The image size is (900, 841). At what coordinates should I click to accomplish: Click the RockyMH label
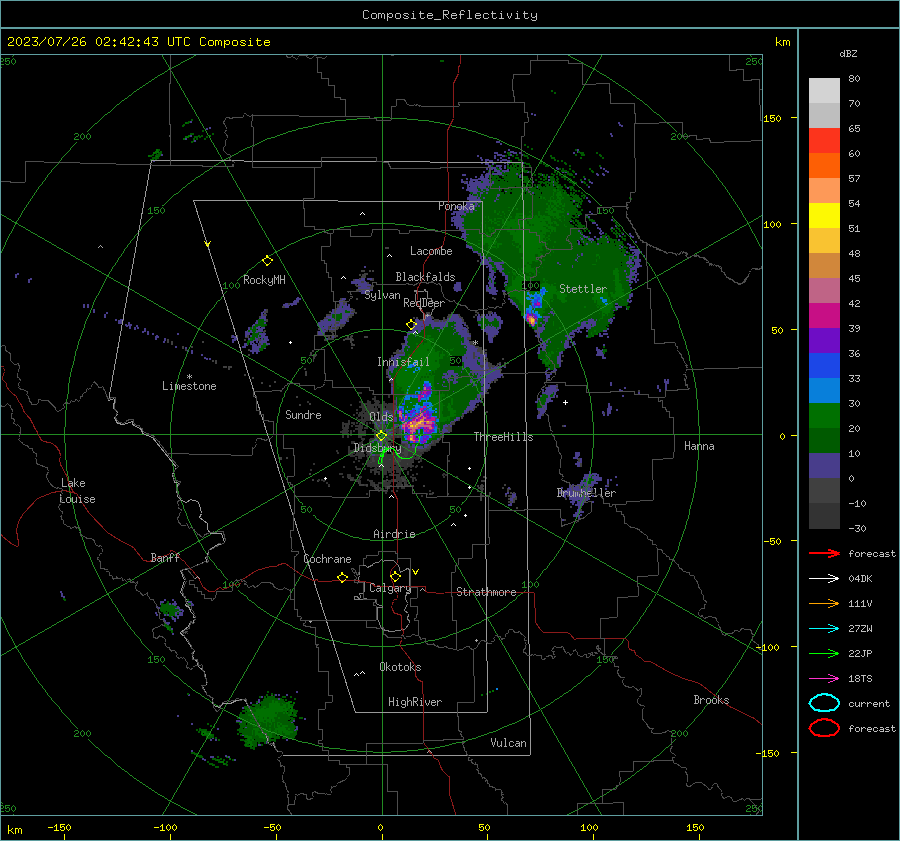click(264, 280)
